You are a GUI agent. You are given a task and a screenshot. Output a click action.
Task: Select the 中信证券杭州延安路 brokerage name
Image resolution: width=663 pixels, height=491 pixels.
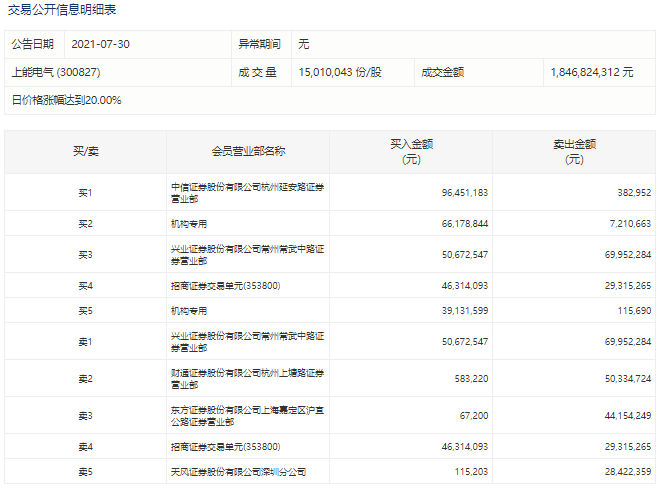(247, 192)
